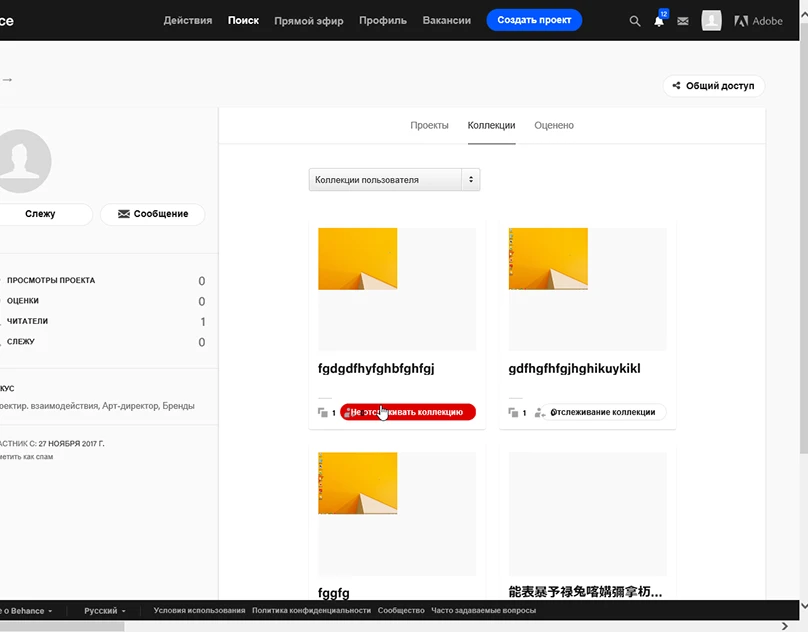Open messages envelope icon in header
Viewport: 808px width, 632px height.
click(x=683, y=21)
